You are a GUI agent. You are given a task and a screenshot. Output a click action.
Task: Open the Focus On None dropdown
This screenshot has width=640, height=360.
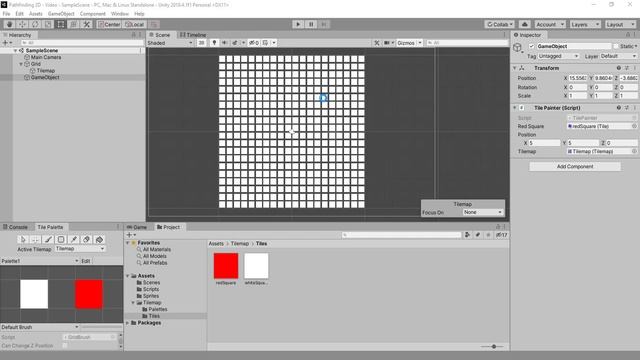482,213
